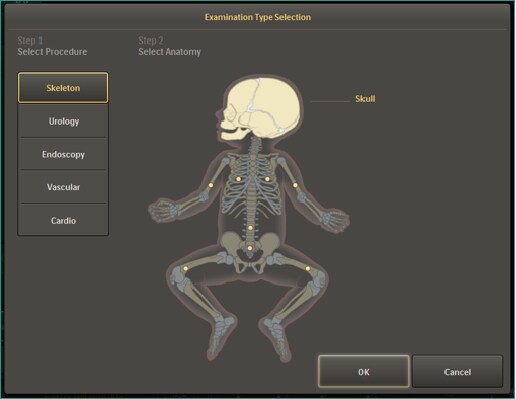Select the Skeleton procedure
516x399 pixels.
(x=63, y=88)
